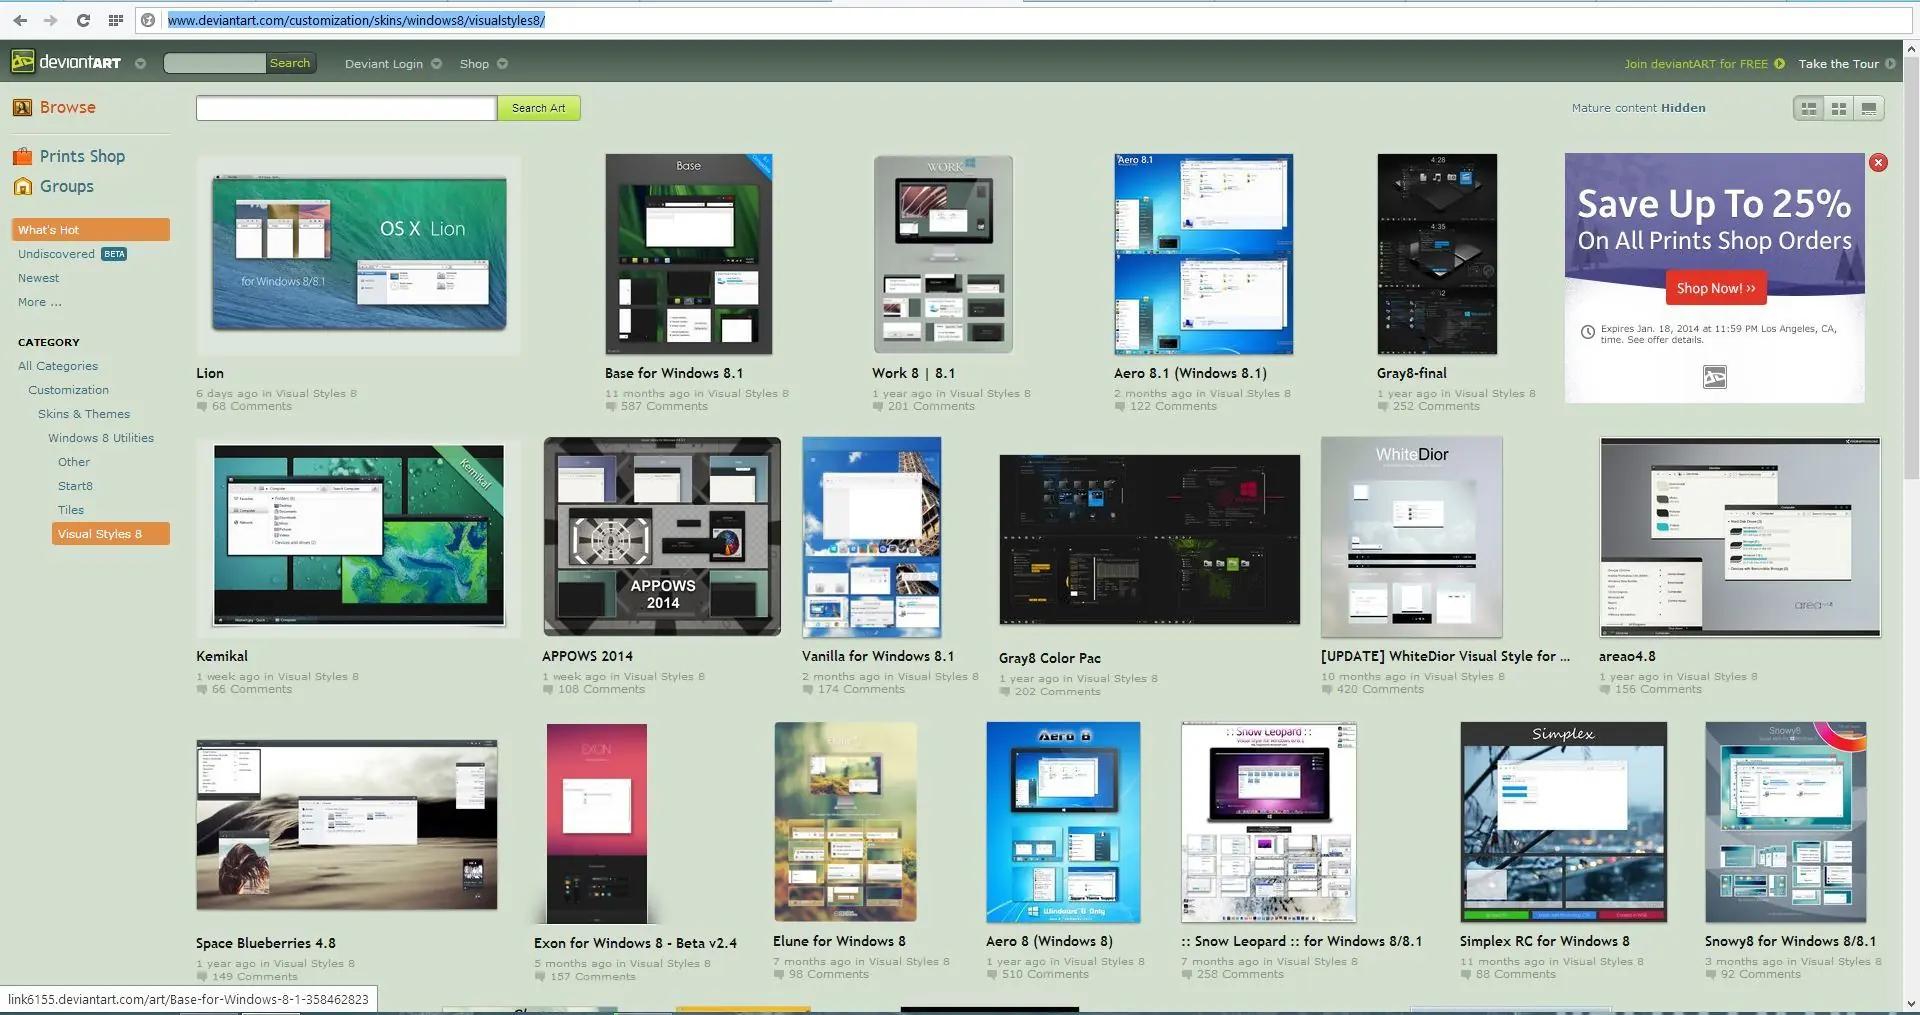
Task: Select the Tiles category
Action: (71, 510)
